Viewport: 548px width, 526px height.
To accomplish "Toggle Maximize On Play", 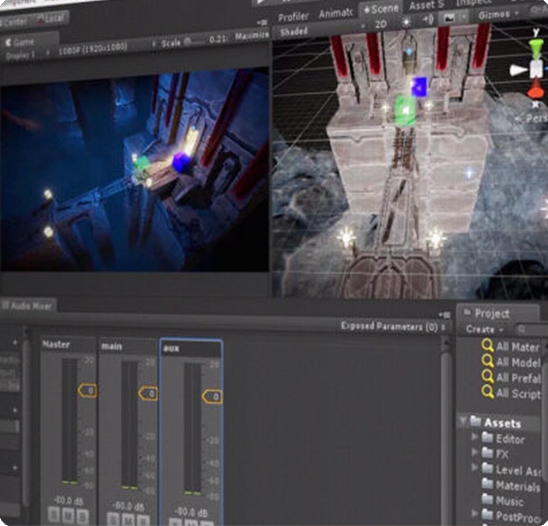I will [252, 36].
